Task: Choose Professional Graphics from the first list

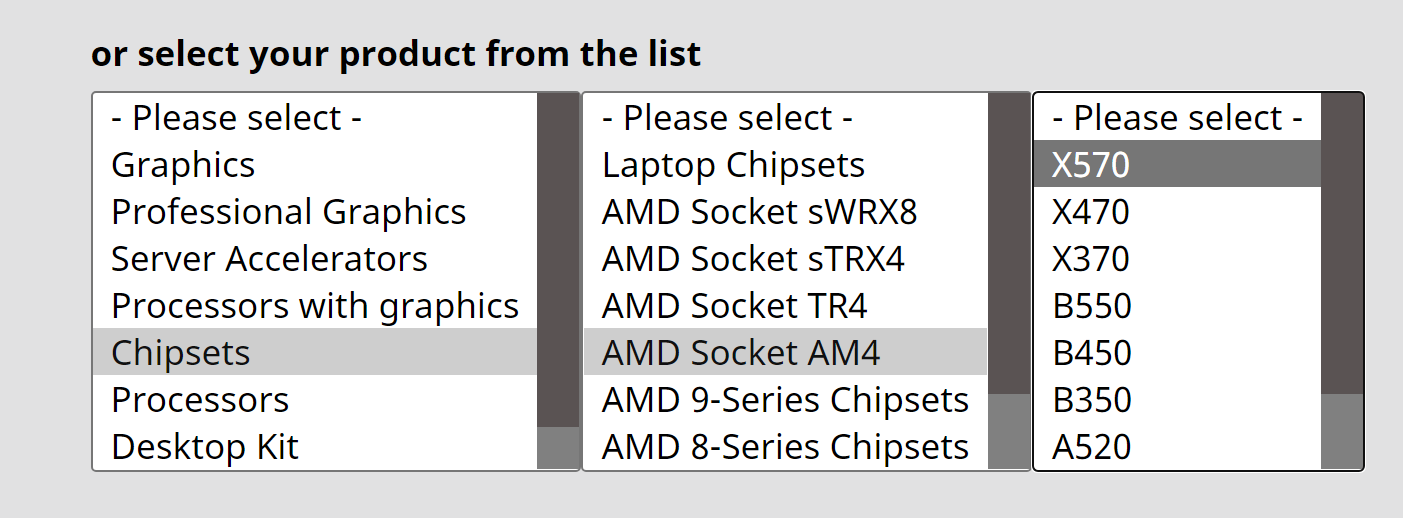Action: click(315, 212)
